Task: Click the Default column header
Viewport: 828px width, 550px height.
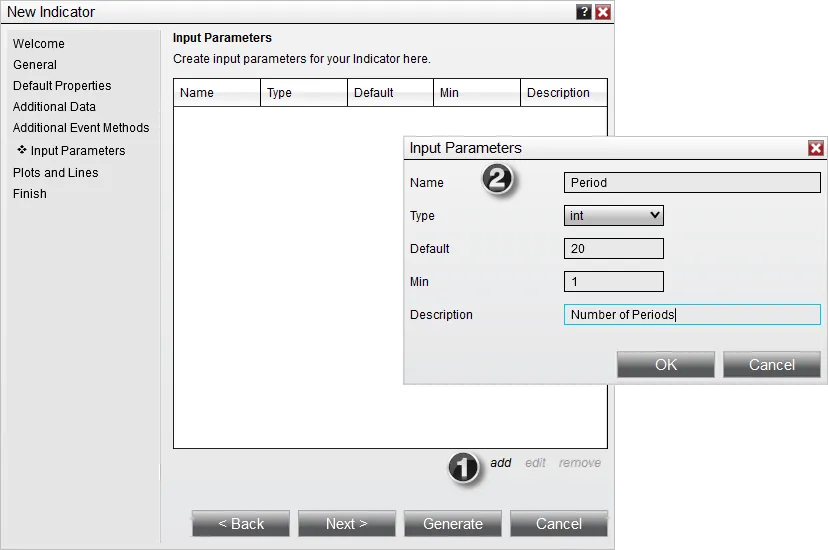Action: 390,93
